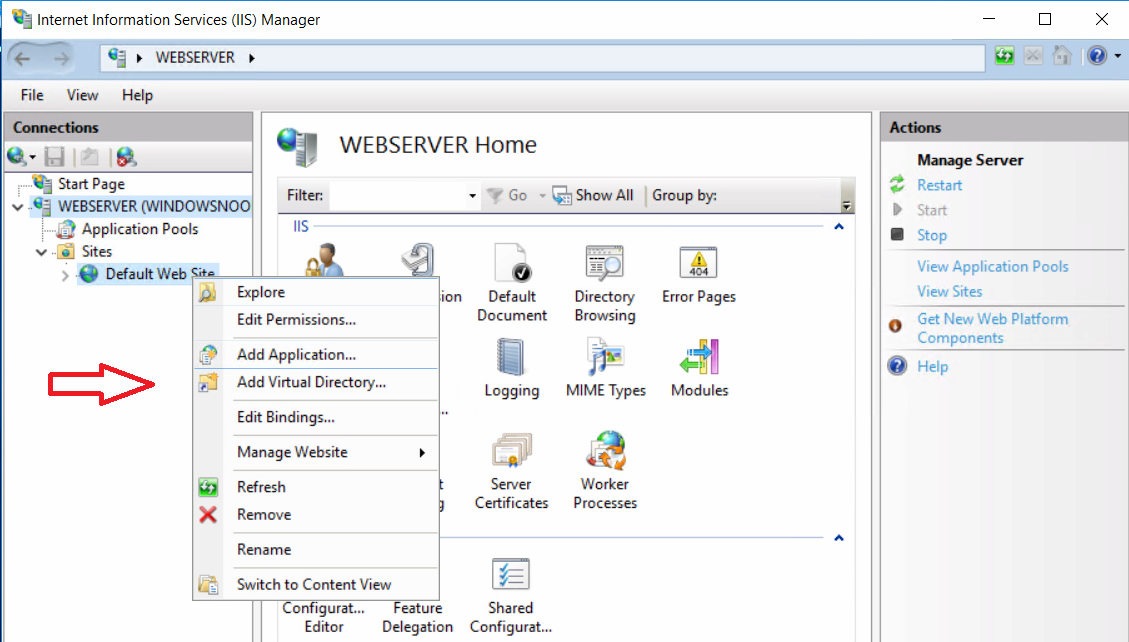The width and height of the screenshot is (1129, 642).
Task: Select Add Virtual Directory in the context menu
Action: click(x=316, y=382)
